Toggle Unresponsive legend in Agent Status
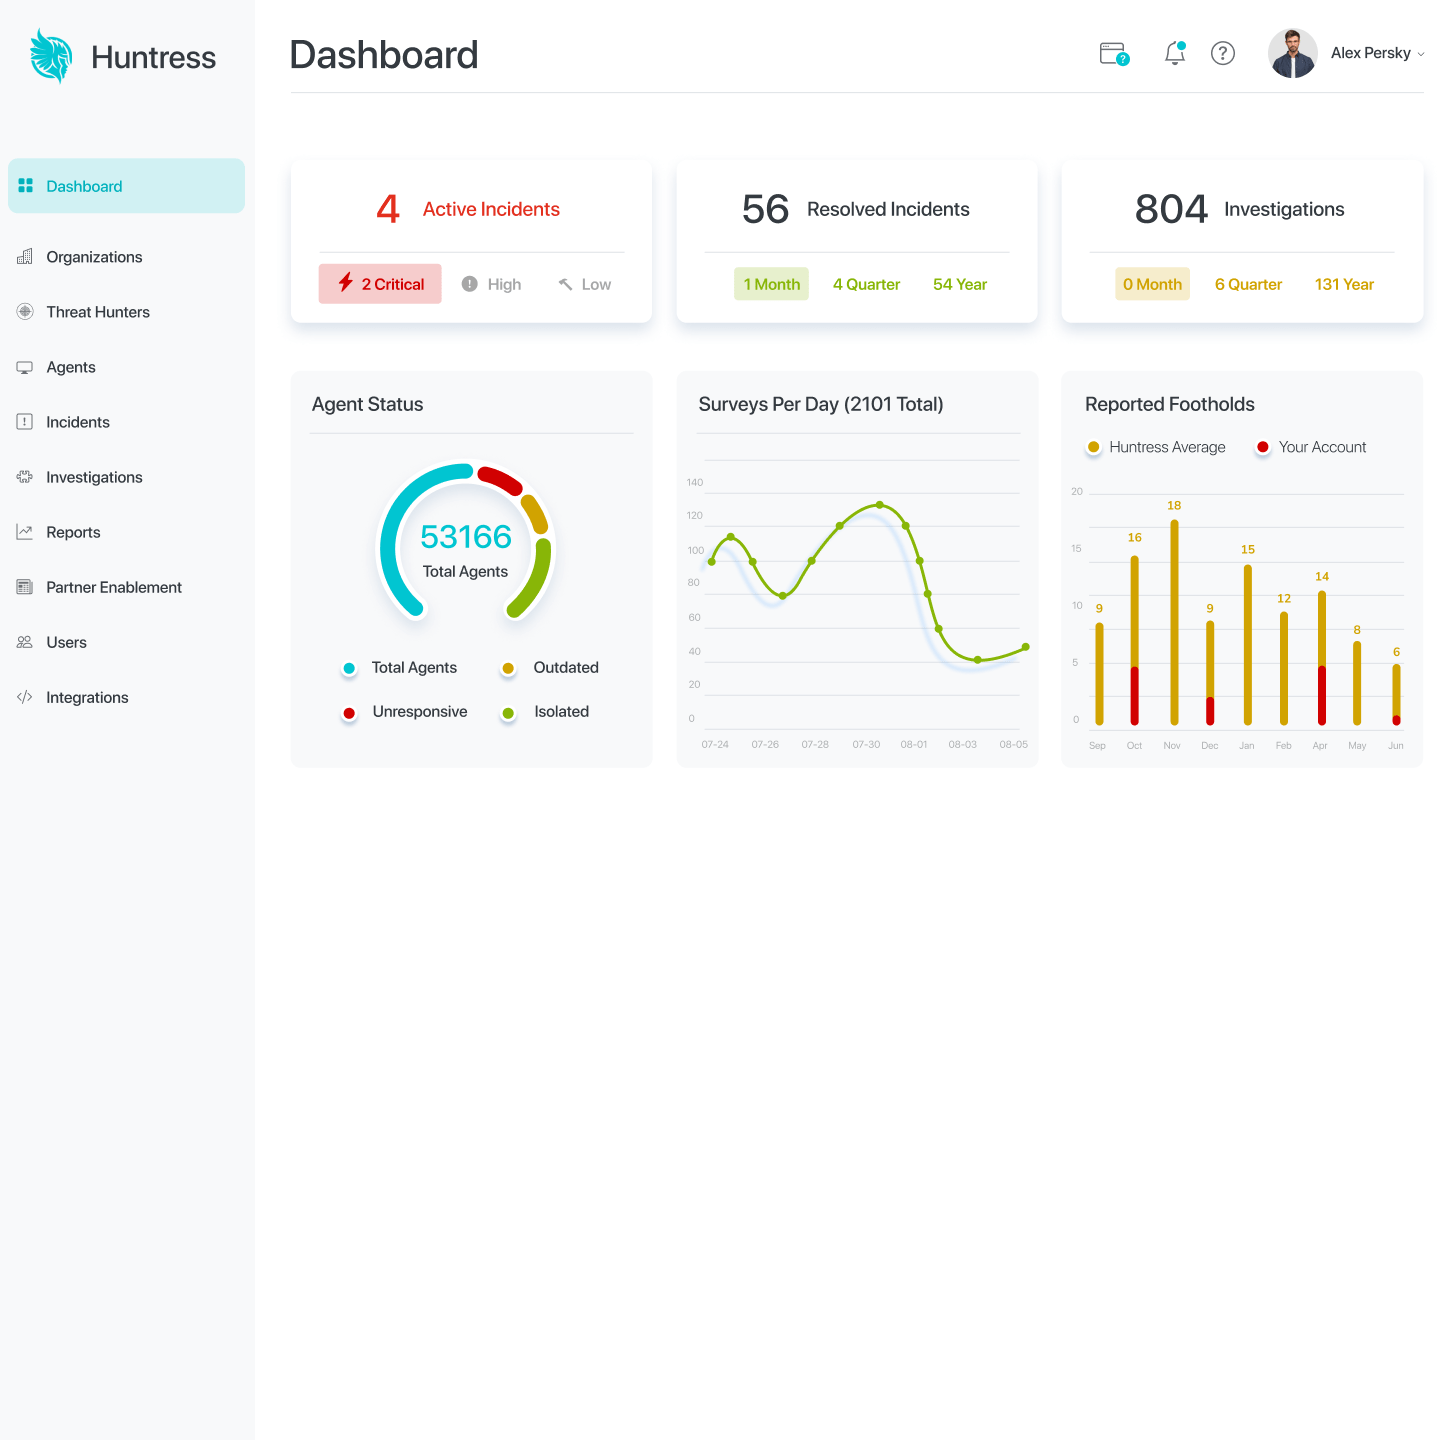 [405, 712]
